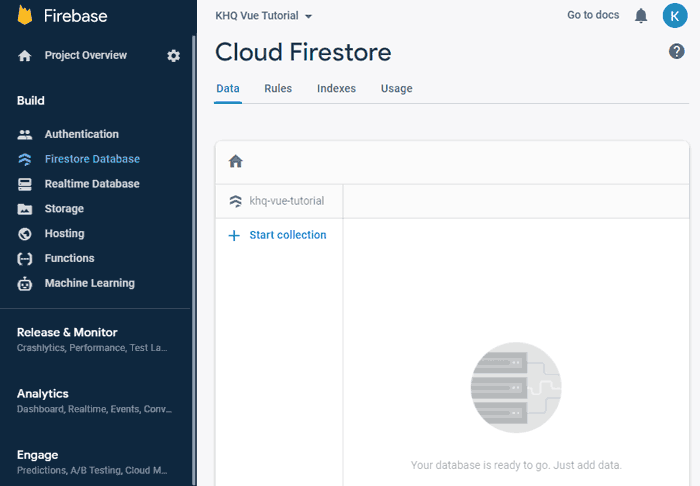Image resolution: width=700 pixels, height=486 pixels.
Task: Open Storage in the sidebar
Action: pos(64,209)
